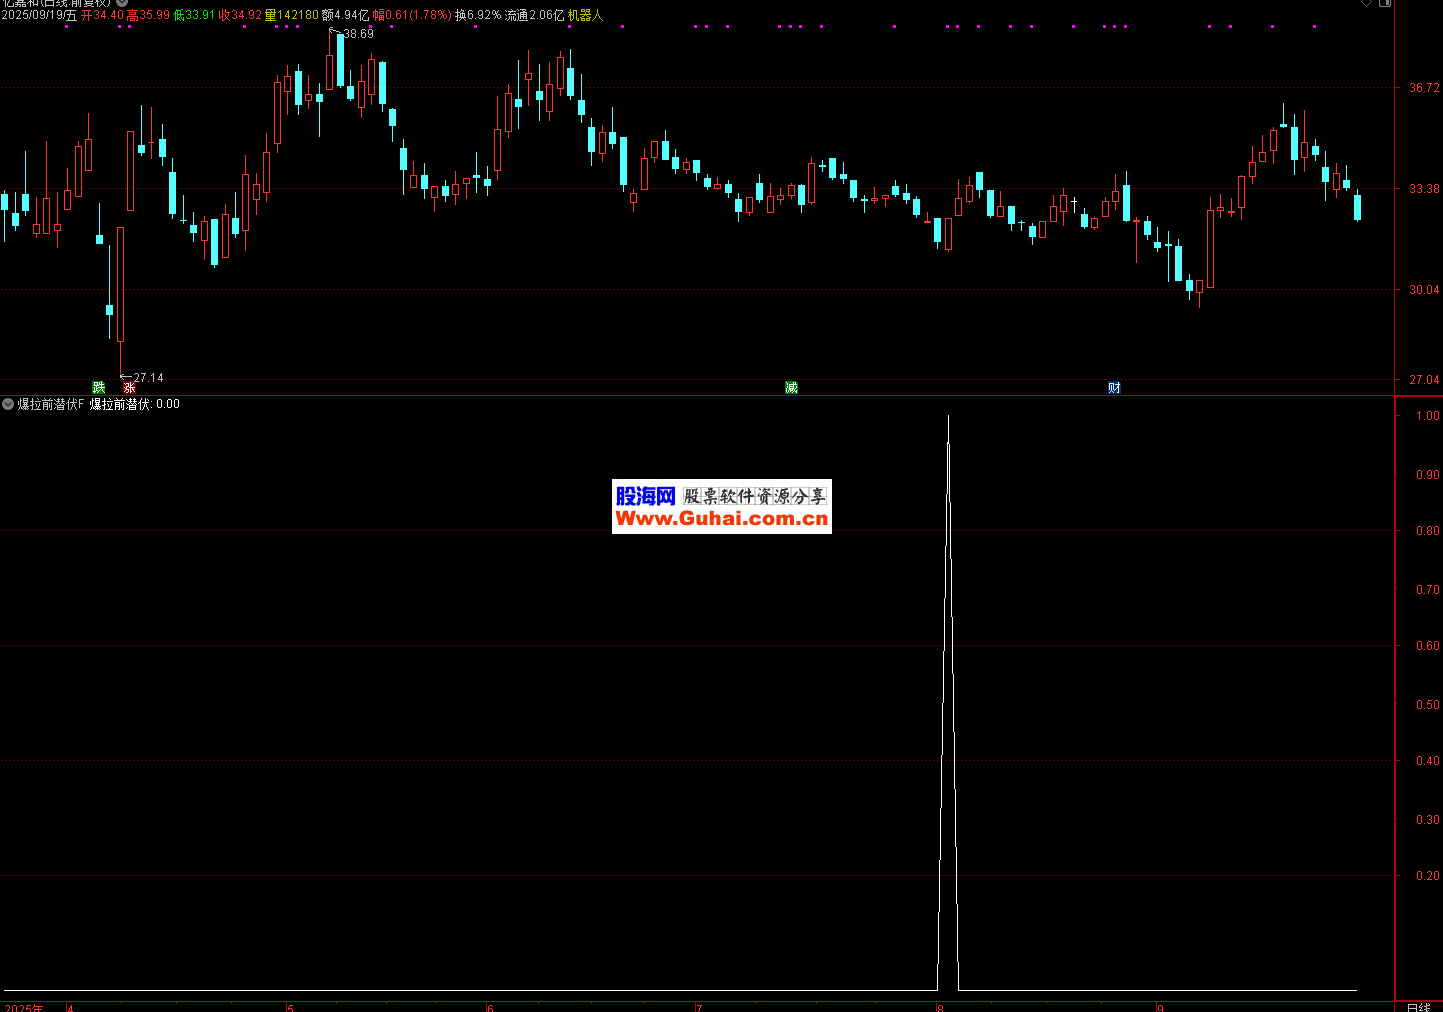Open the stock title dropdown arrow

coord(122,3)
